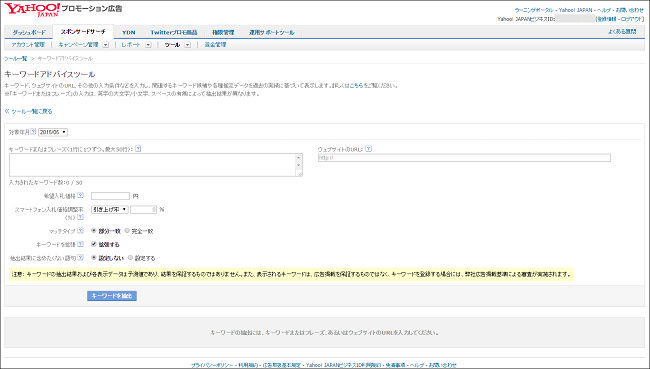Screen dimensions: 650x369
Task: Click the ツール一覧 breadcrumb link
Action: click(16, 58)
